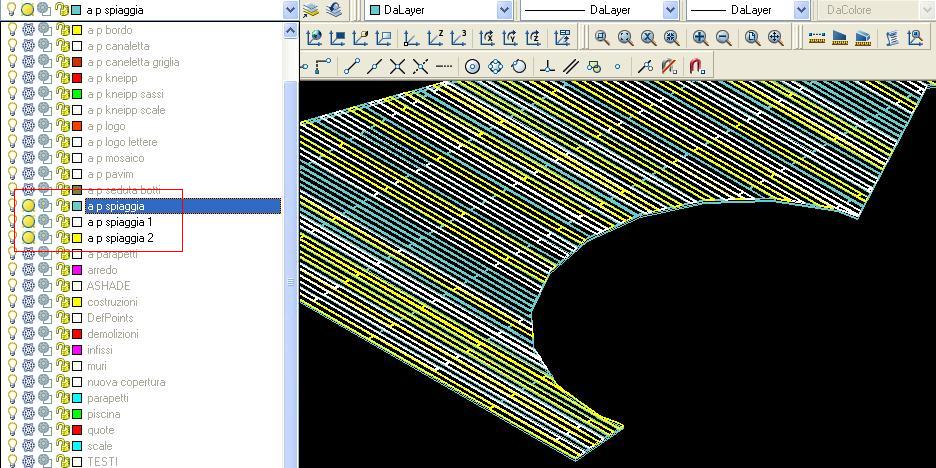Pick the 3 Point UCS tool
Viewport: 936px width, 468px height.
tap(458, 38)
